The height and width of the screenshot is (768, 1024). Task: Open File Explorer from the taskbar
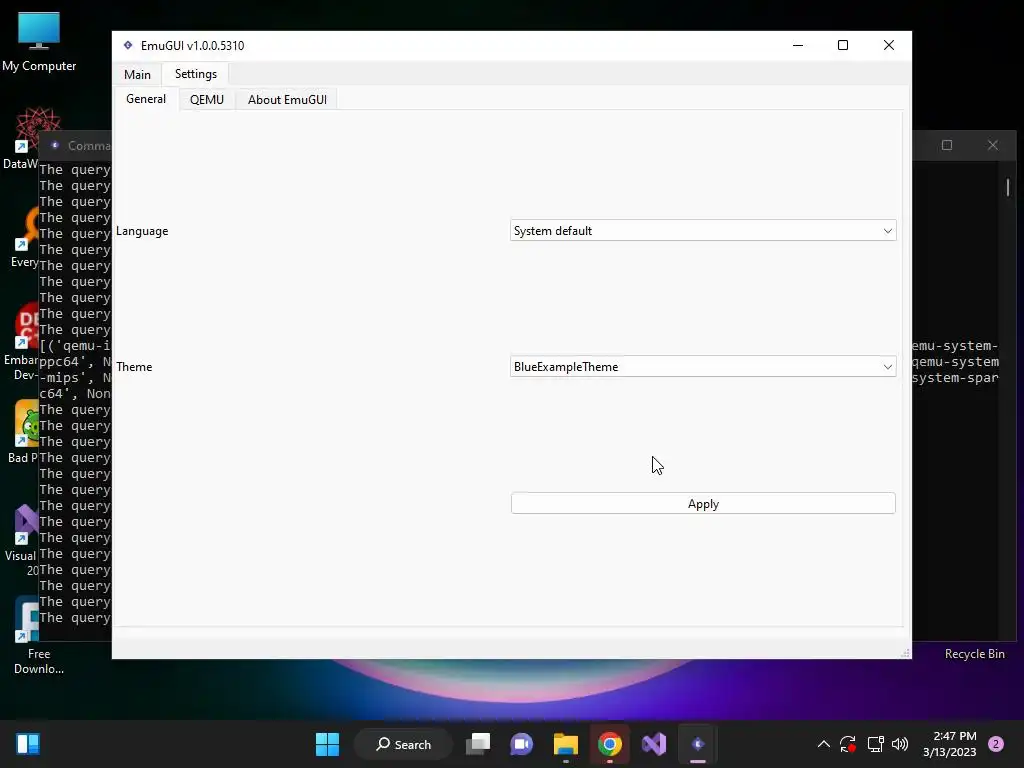coord(566,744)
